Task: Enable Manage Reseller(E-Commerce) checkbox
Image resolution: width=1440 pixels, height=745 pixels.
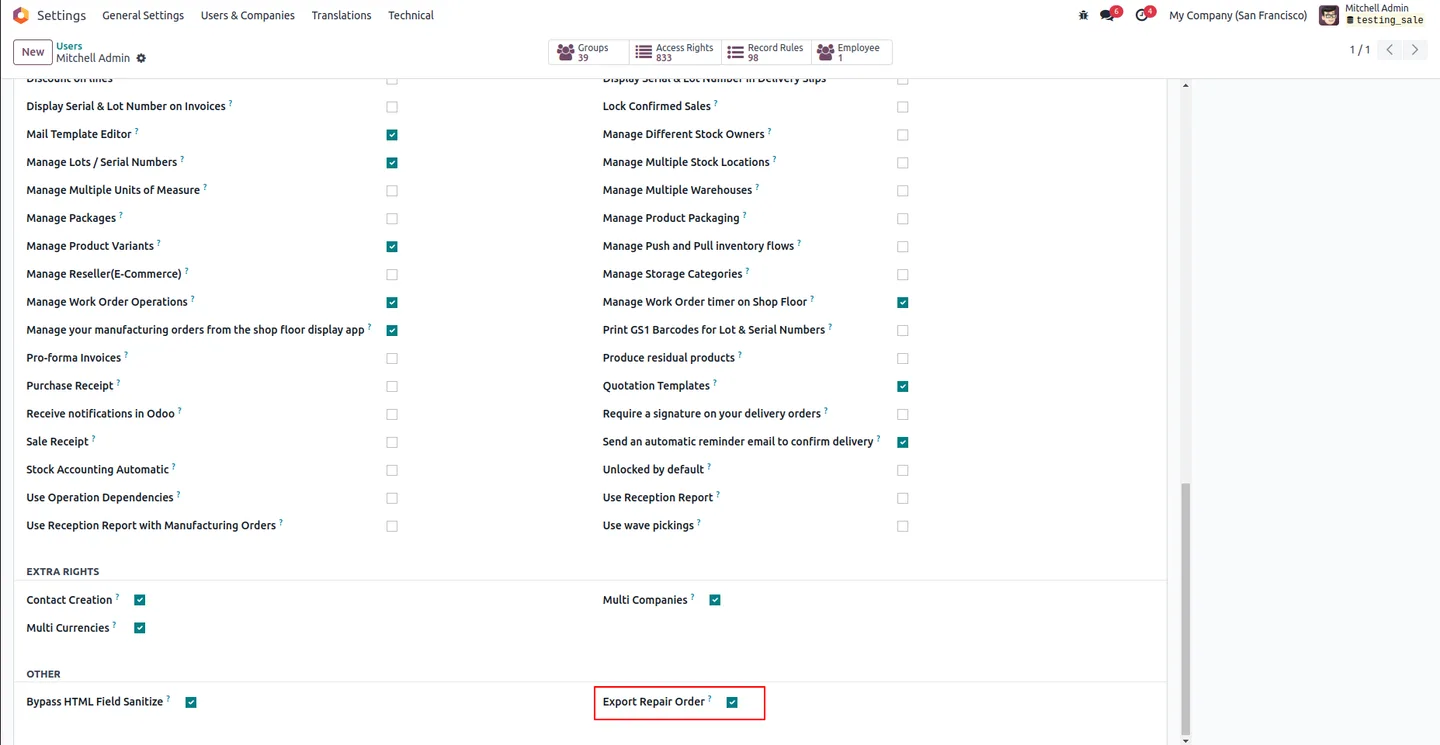Action: tap(392, 275)
